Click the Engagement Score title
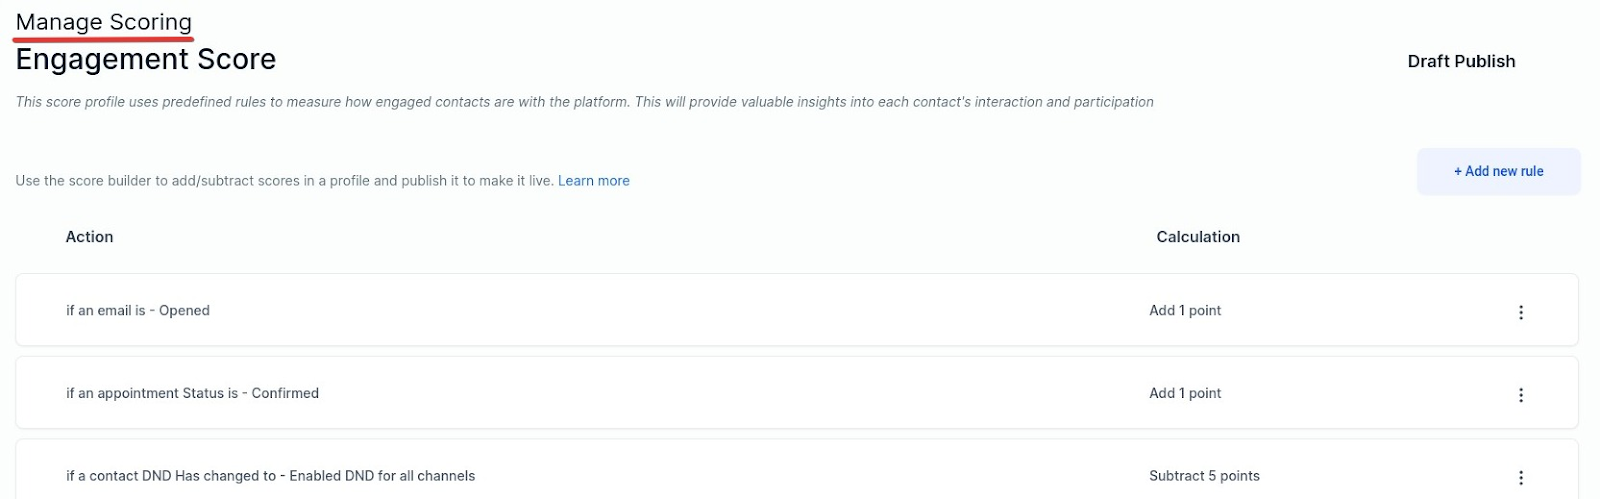Image resolution: width=1600 pixels, height=499 pixels. click(145, 60)
